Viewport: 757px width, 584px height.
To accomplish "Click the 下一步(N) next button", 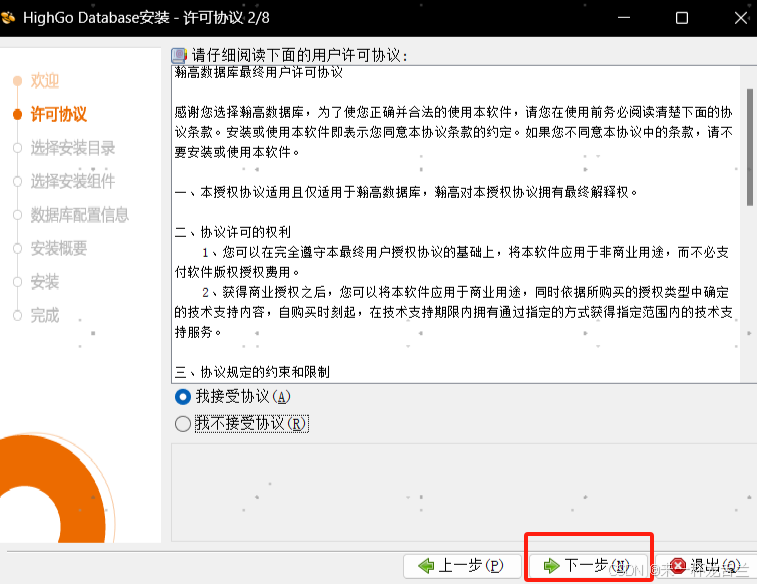I will (588, 566).
